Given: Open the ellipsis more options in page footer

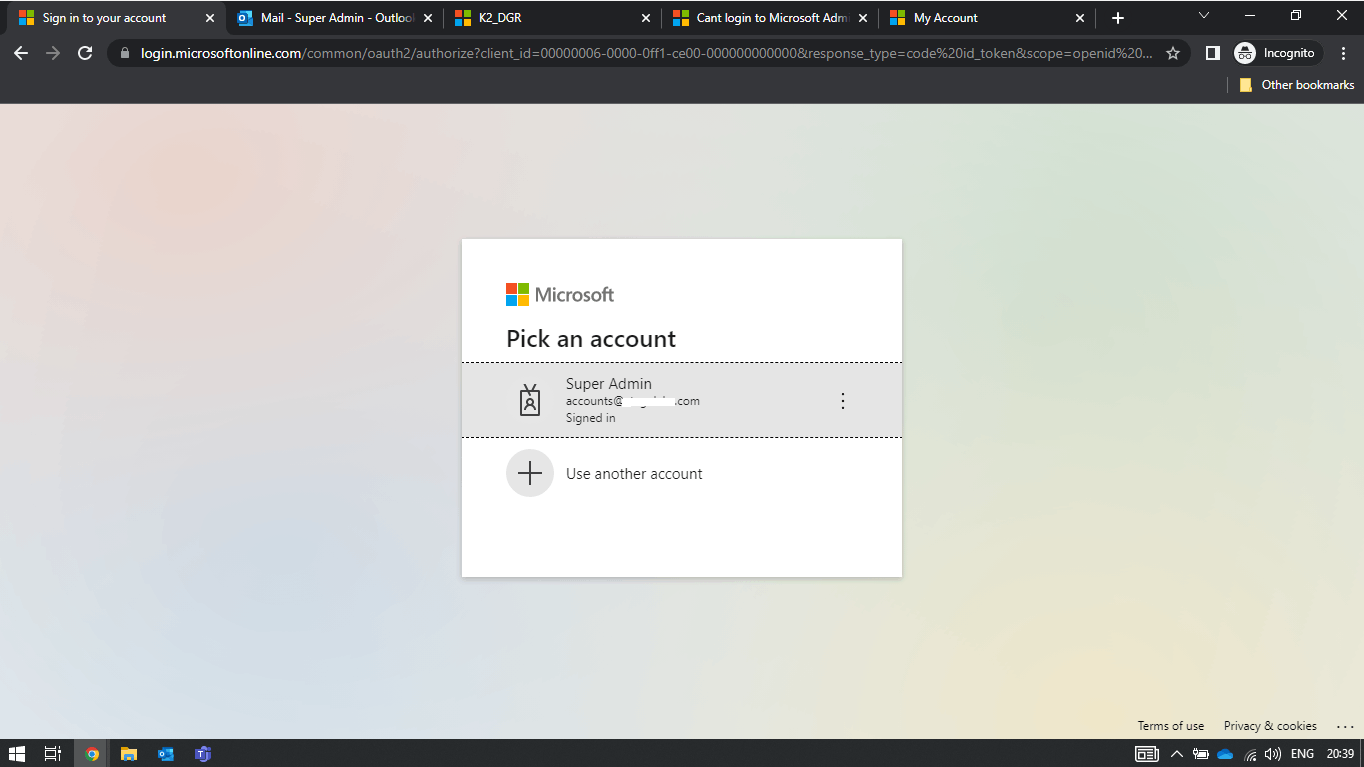Looking at the screenshot, I should 1344,726.
